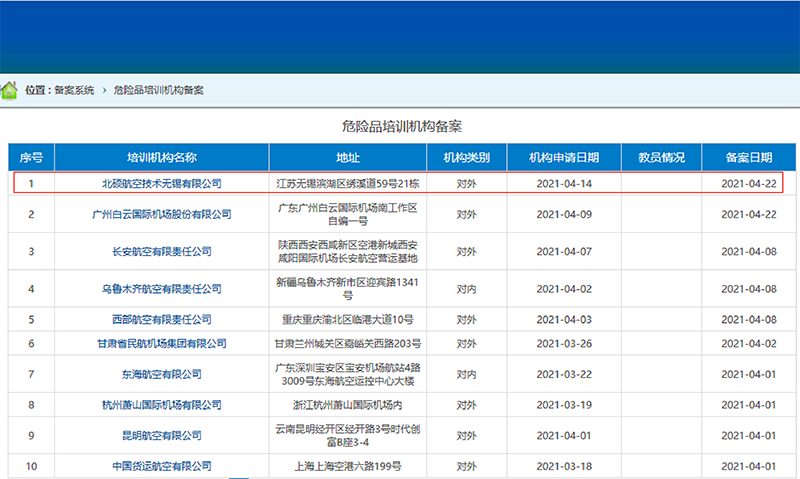
Task: Open the 危险品培训机构备案 breadcrumb
Action: tap(158, 90)
